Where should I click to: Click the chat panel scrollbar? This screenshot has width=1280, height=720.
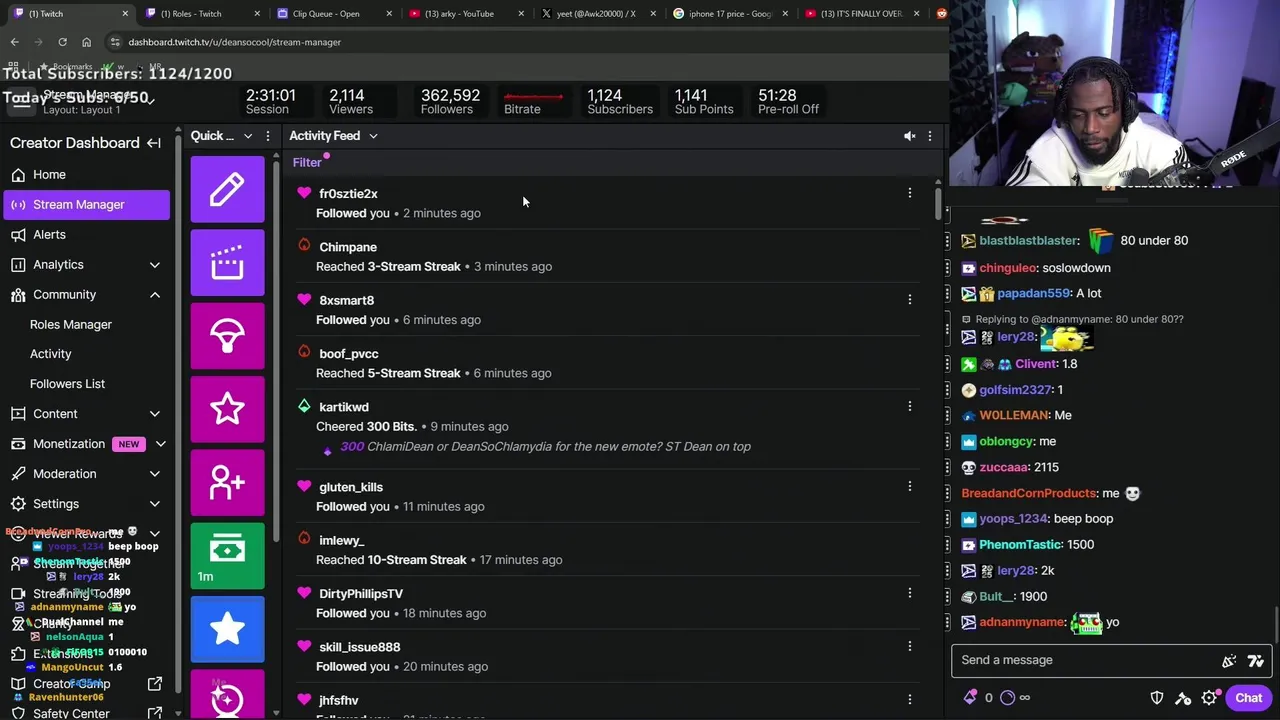(x=1276, y=625)
